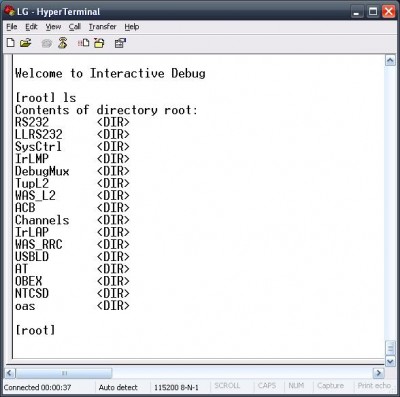This screenshot has width=400, height=397.
Task: Maximize the HyperTerminal window
Action: coord(373,12)
